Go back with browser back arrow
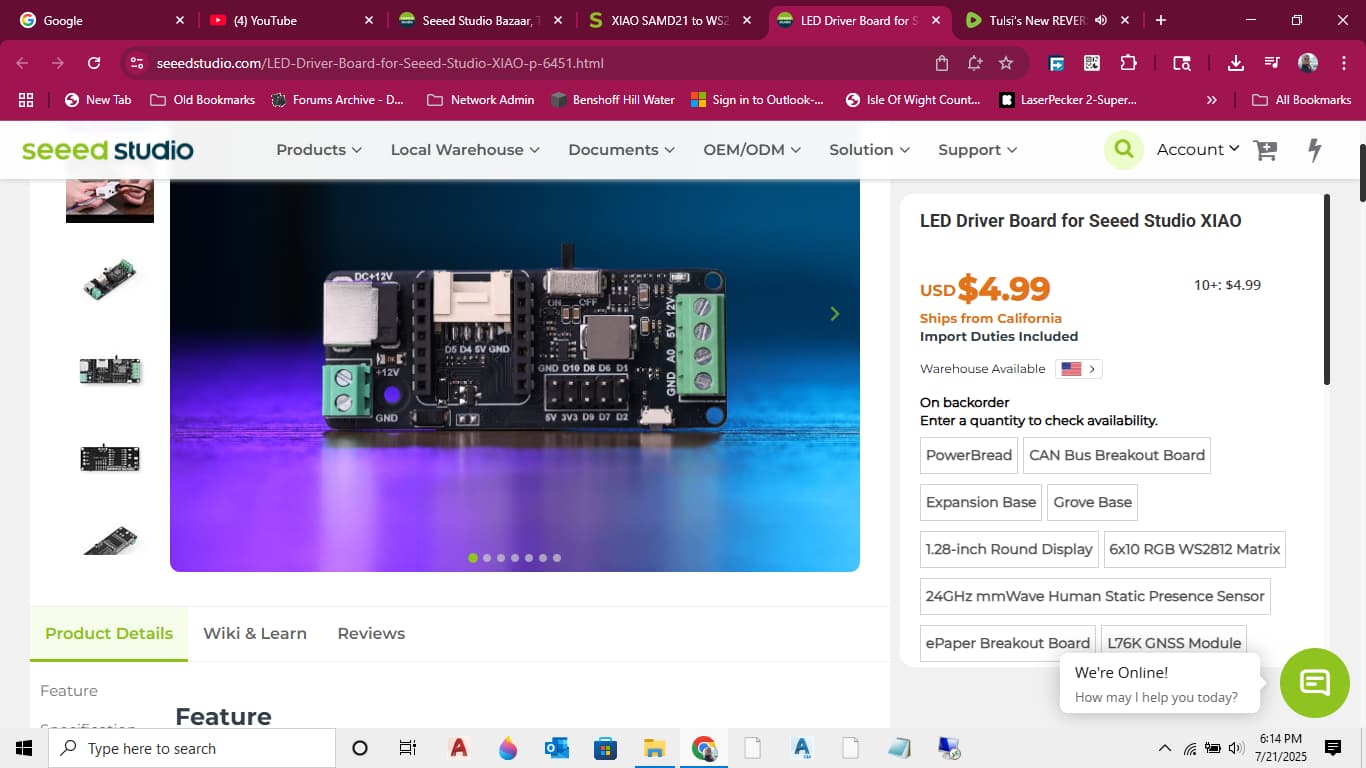Image resolution: width=1366 pixels, height=768 pixels. (22, 63)
